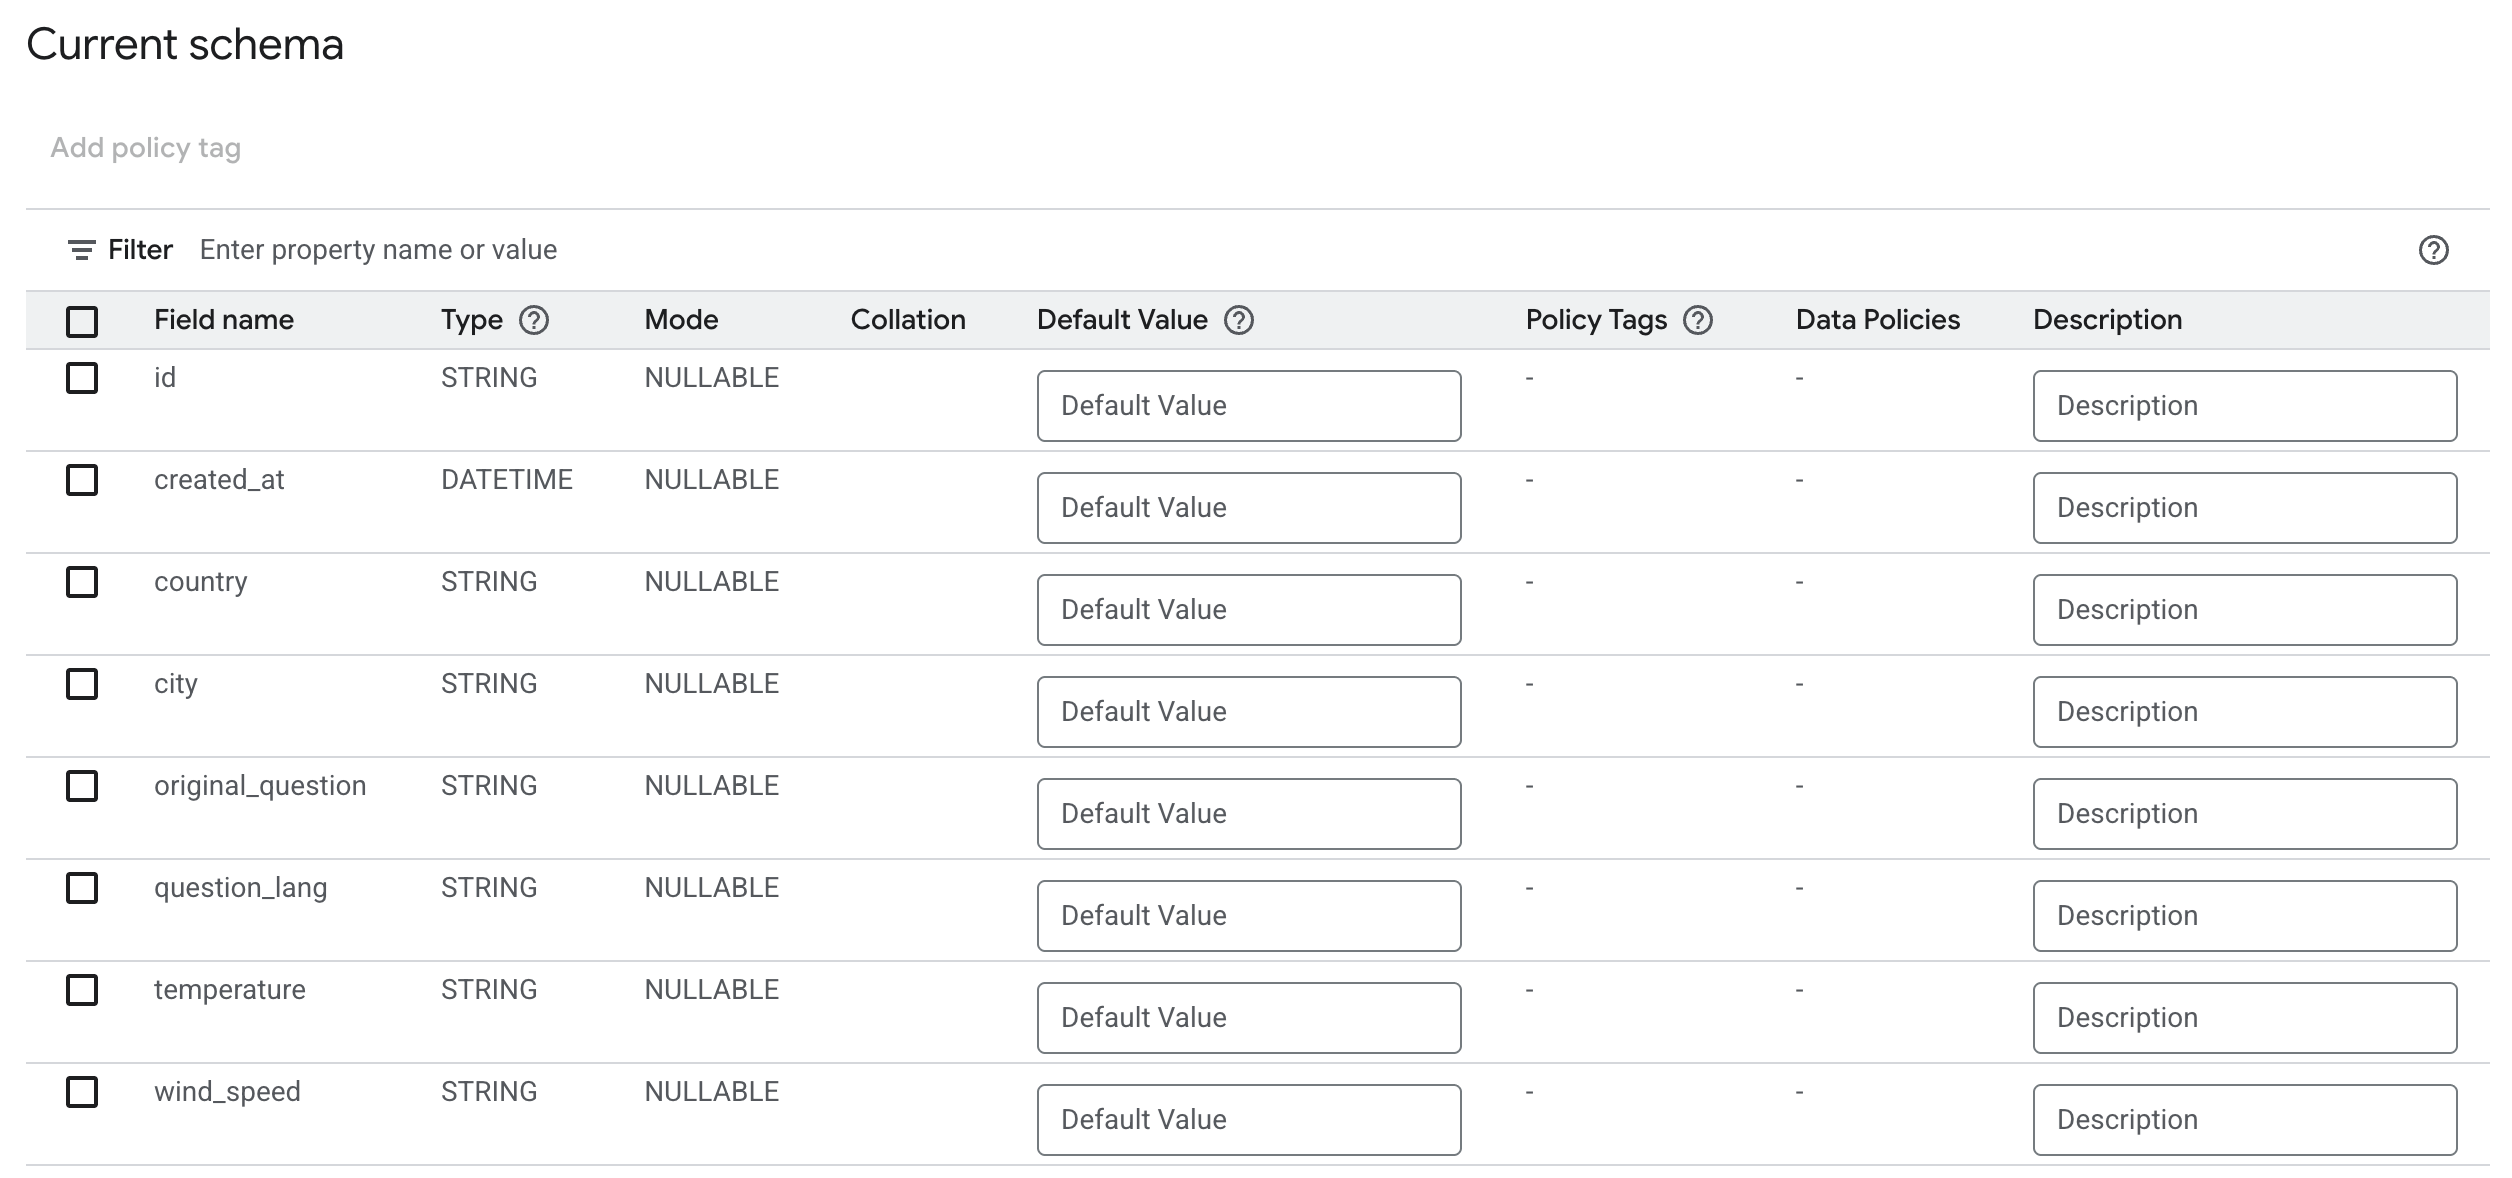Check the city field checkbox
The width and height of the screenshot is (2512, 1178).
click(83, 684)
